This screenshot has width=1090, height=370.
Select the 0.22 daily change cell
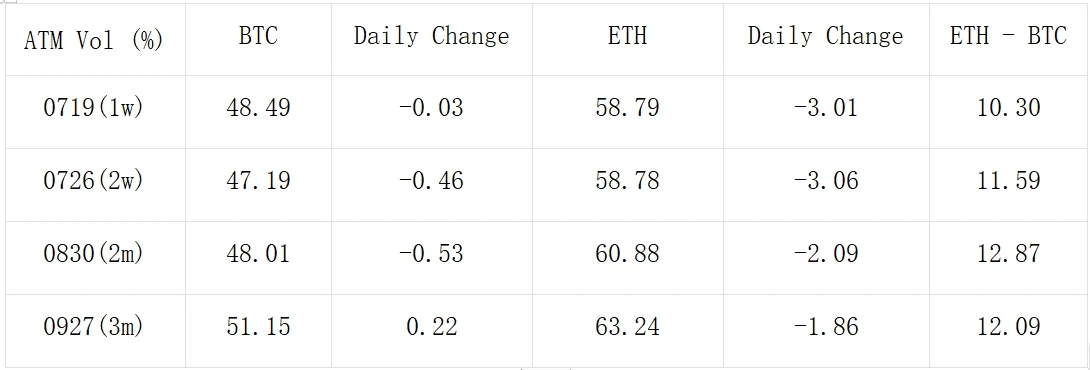[x=432, y=330]
